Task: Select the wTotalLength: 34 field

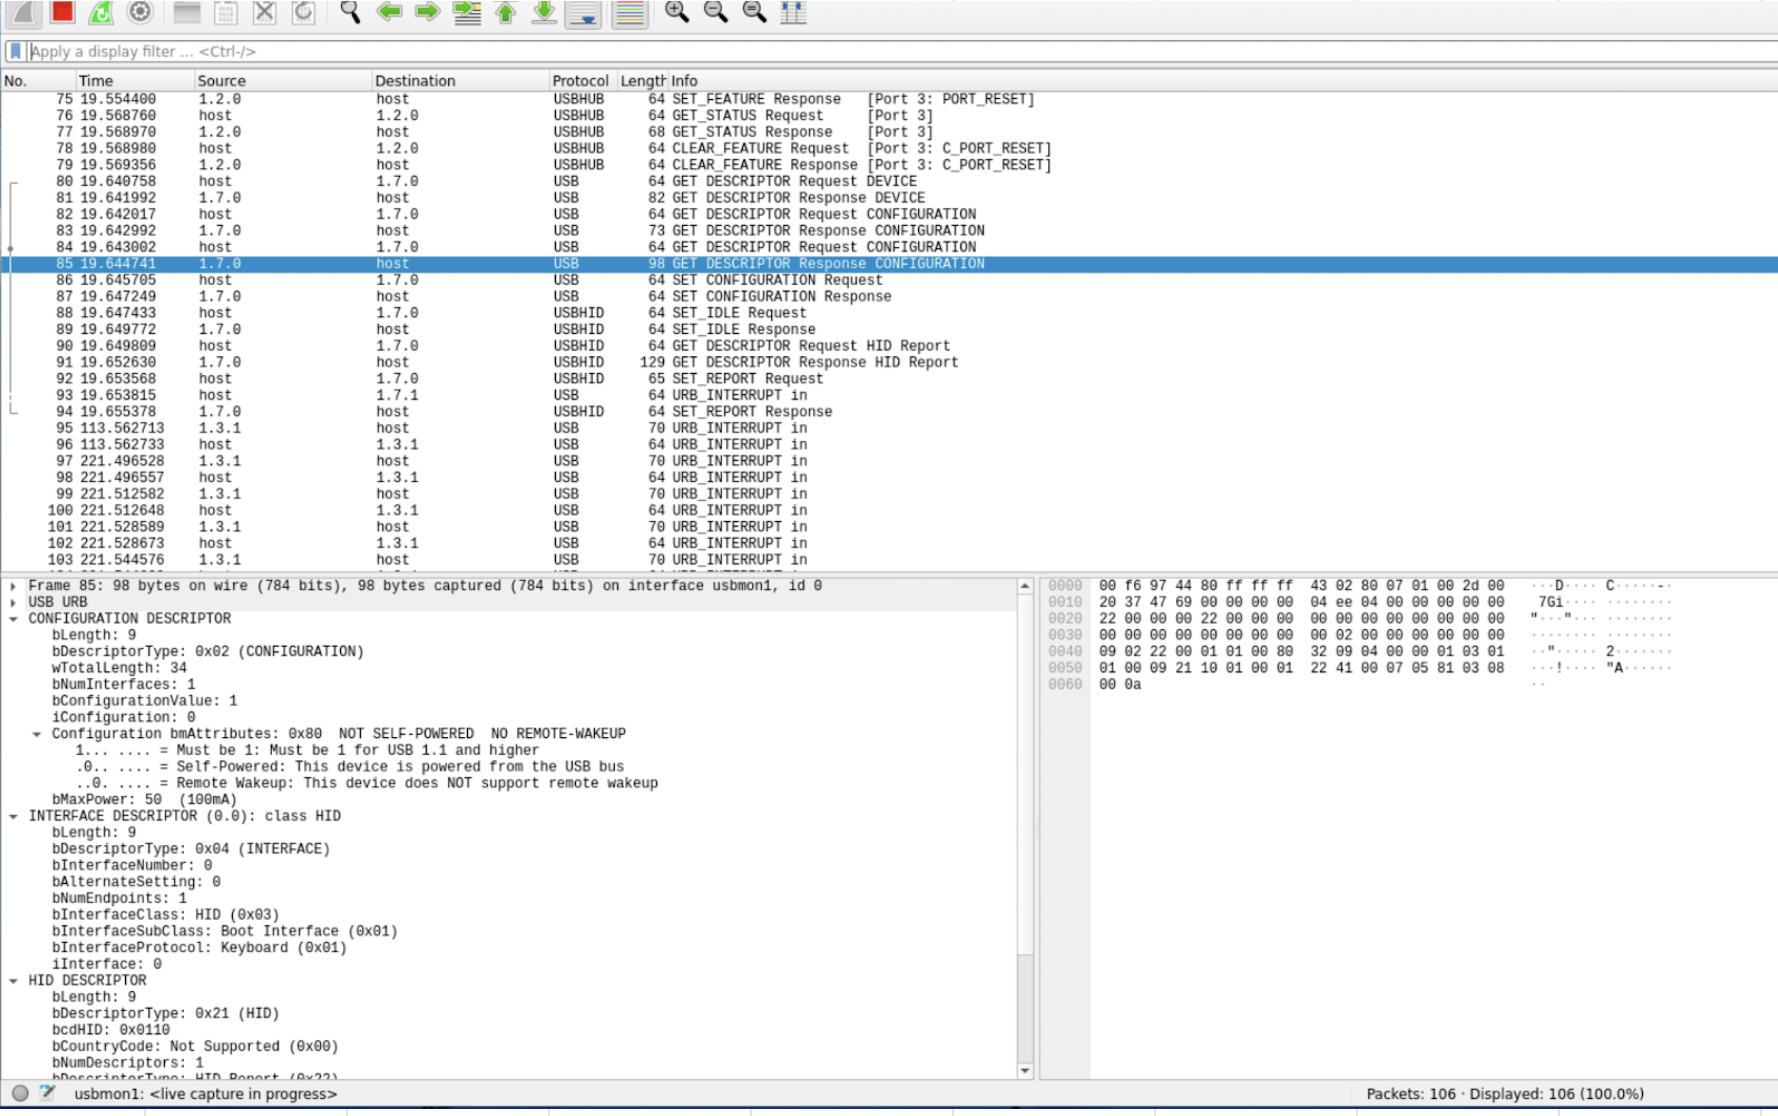Action: tap(119, 668)
